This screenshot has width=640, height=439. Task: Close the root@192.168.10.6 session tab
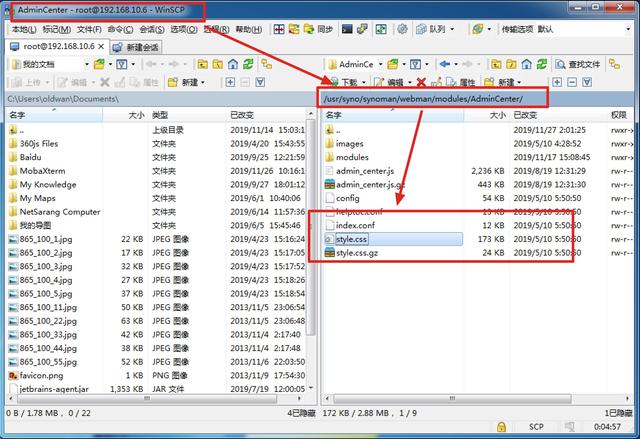(x=101, y=47)
